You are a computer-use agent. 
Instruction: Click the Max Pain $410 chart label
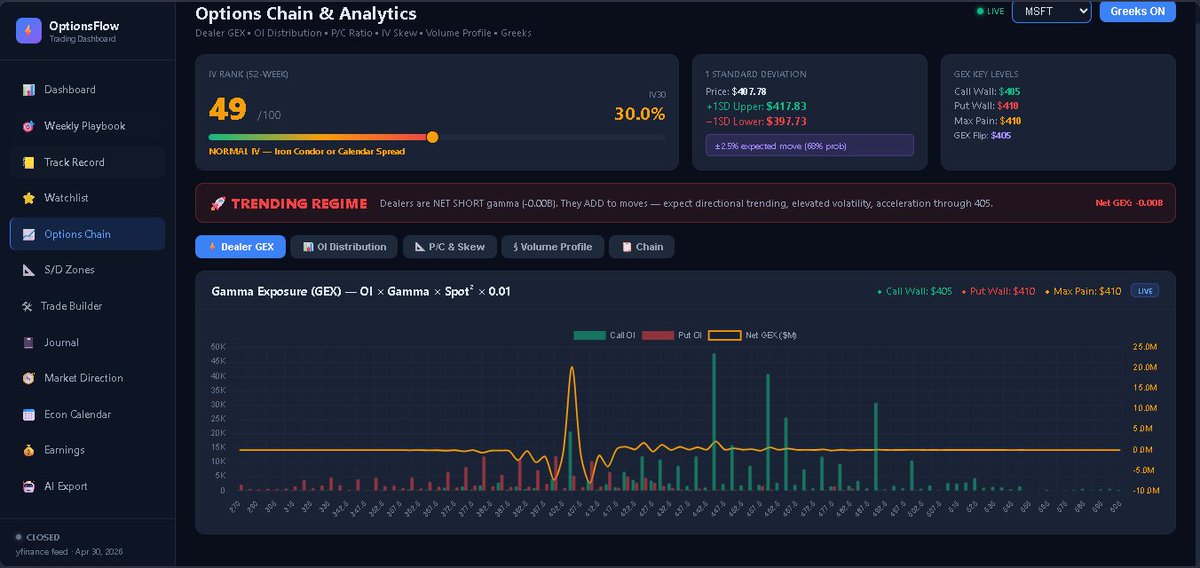(1083, 292)
